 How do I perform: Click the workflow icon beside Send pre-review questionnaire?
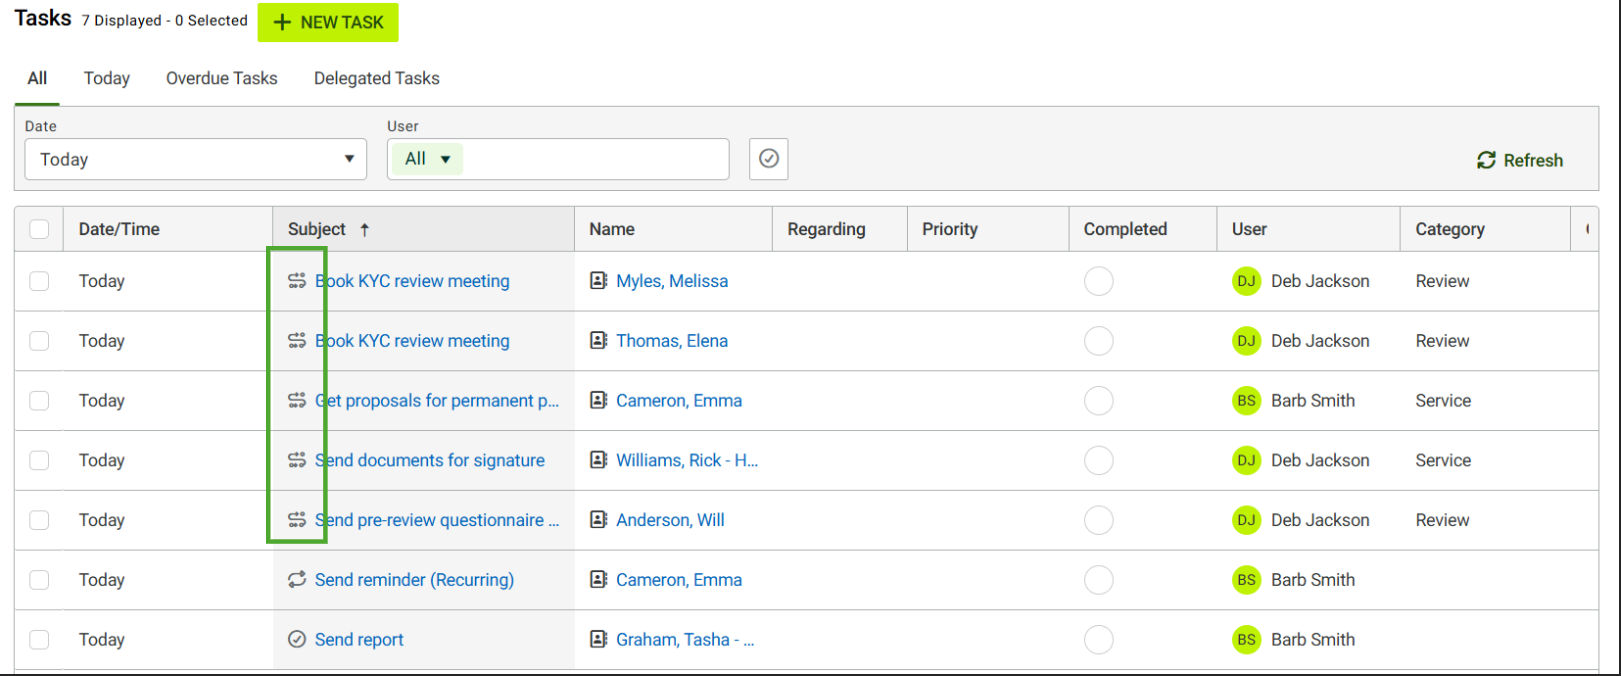click(297, 520)
